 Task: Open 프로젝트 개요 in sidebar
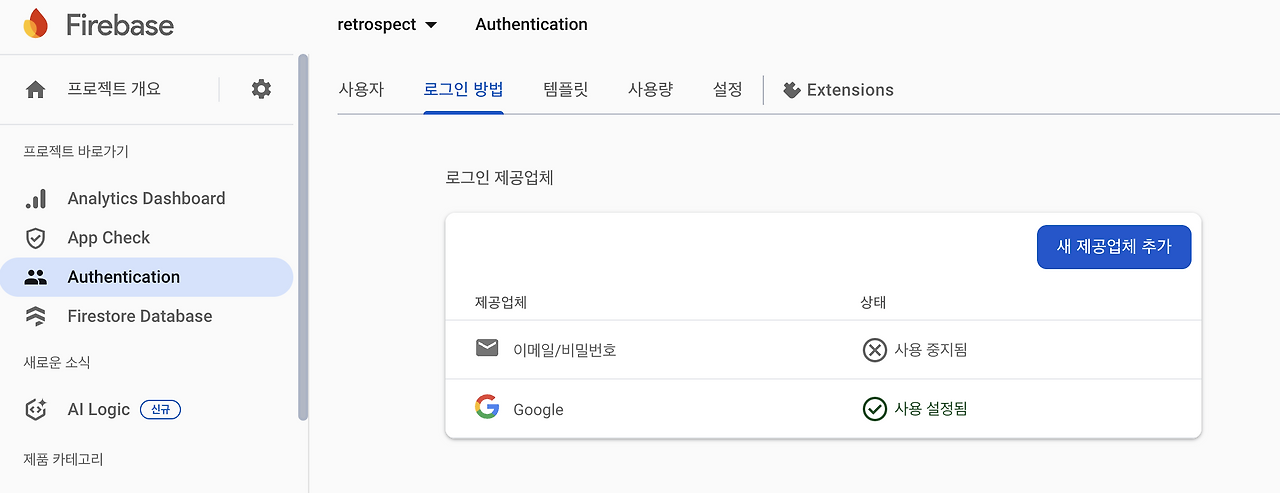(x=114, y=89)
